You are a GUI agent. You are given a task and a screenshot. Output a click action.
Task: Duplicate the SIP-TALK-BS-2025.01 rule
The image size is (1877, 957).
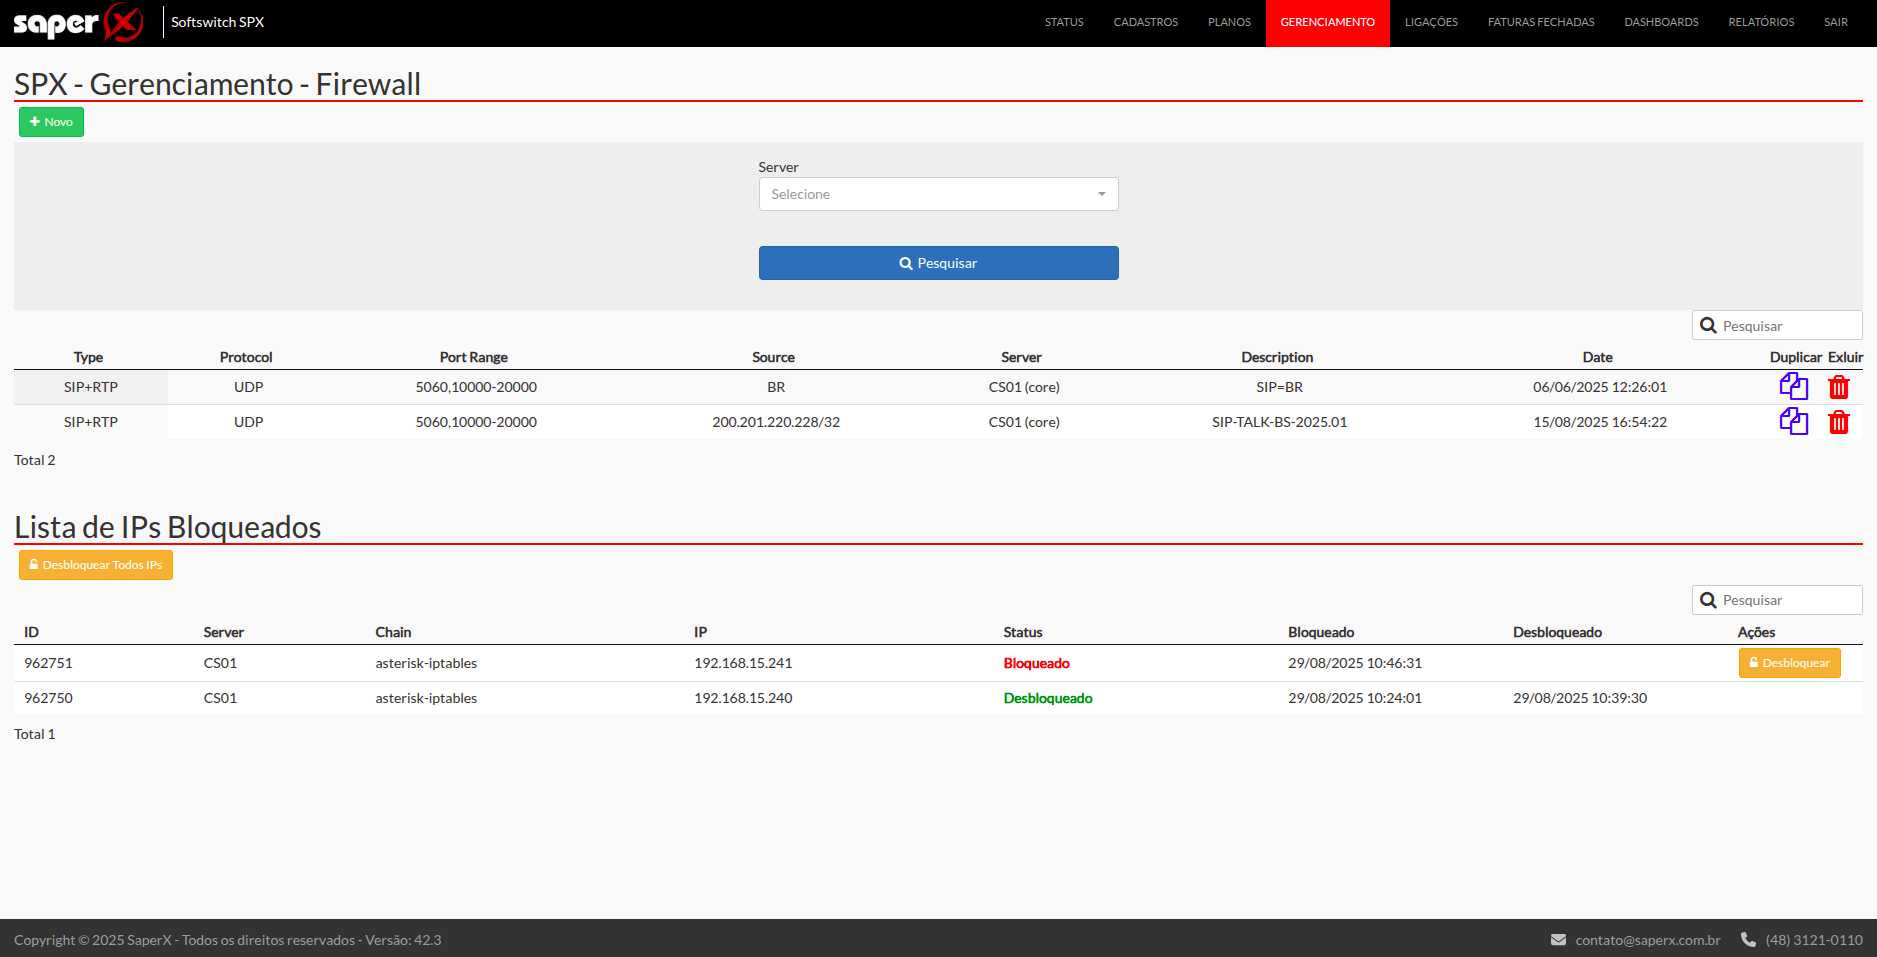pyautogui.click(x=1793, y=421)
